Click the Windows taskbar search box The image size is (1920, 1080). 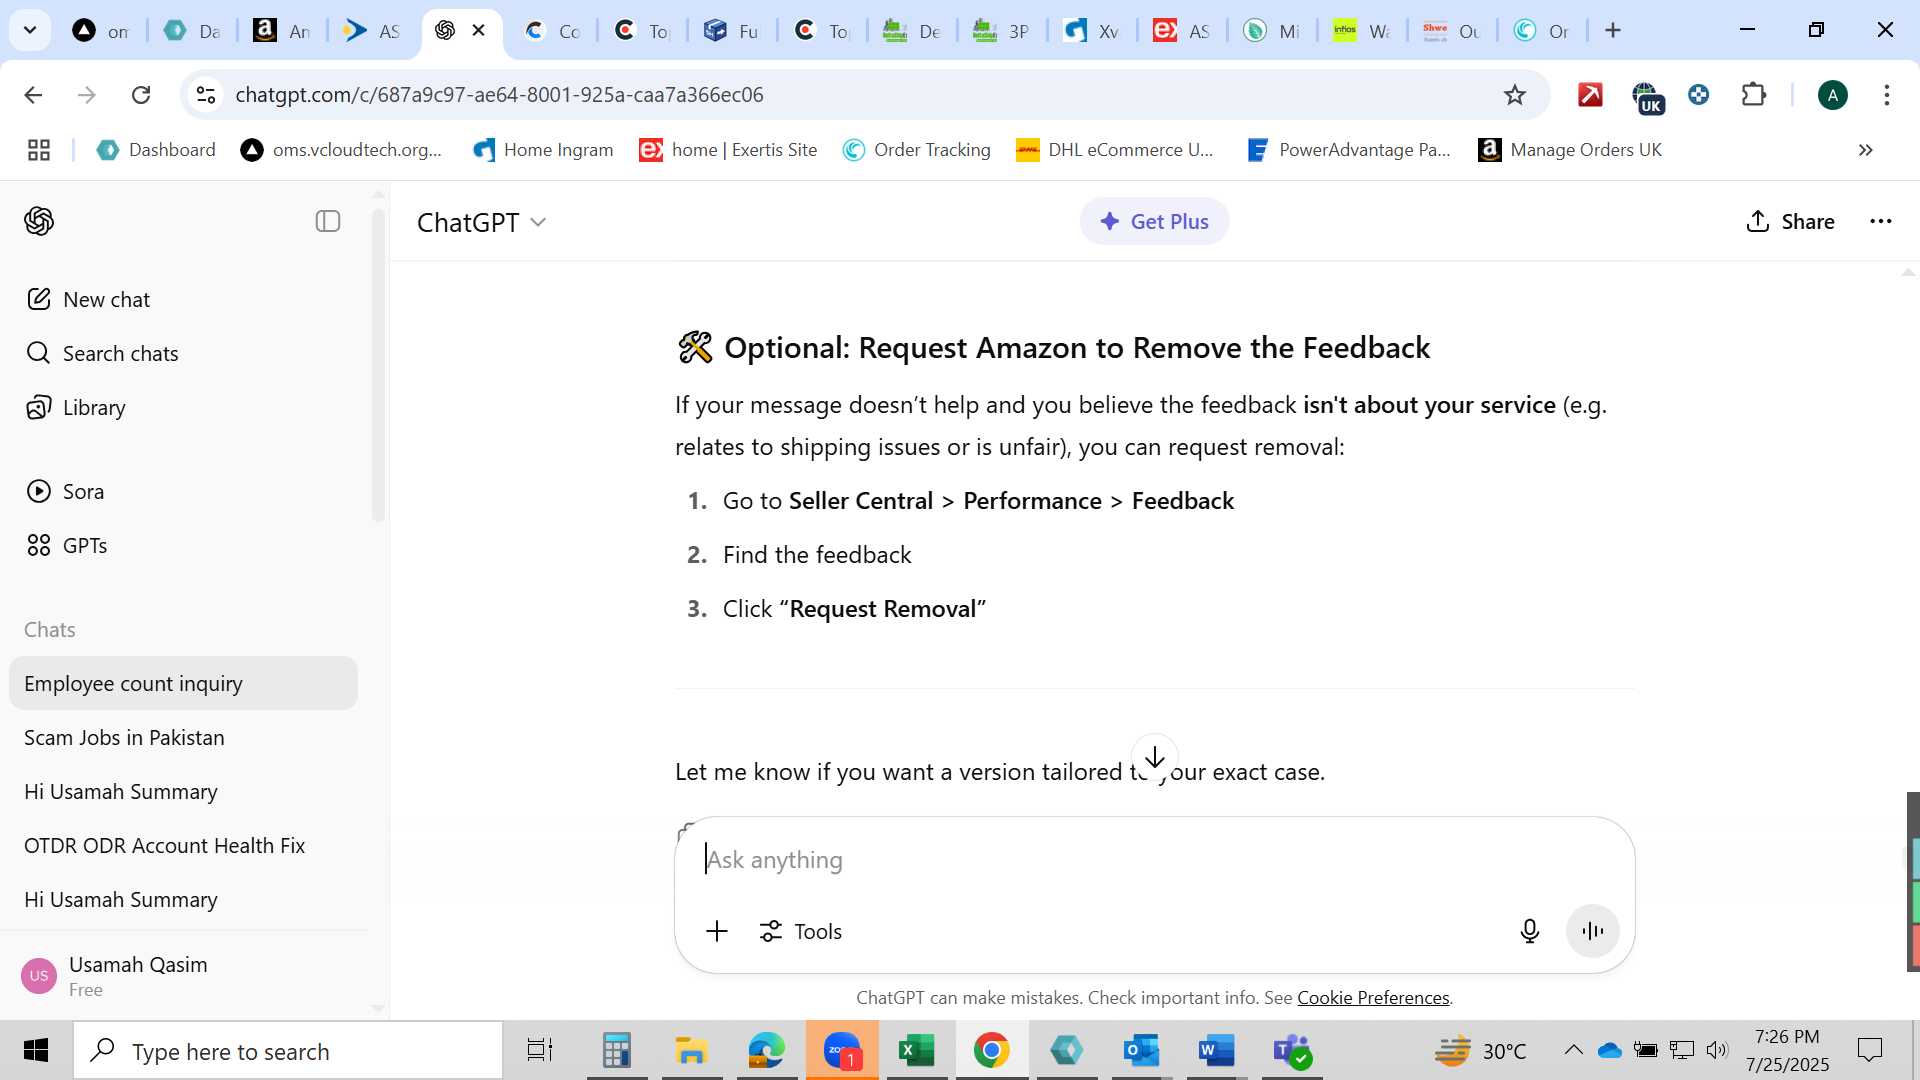288,1051
